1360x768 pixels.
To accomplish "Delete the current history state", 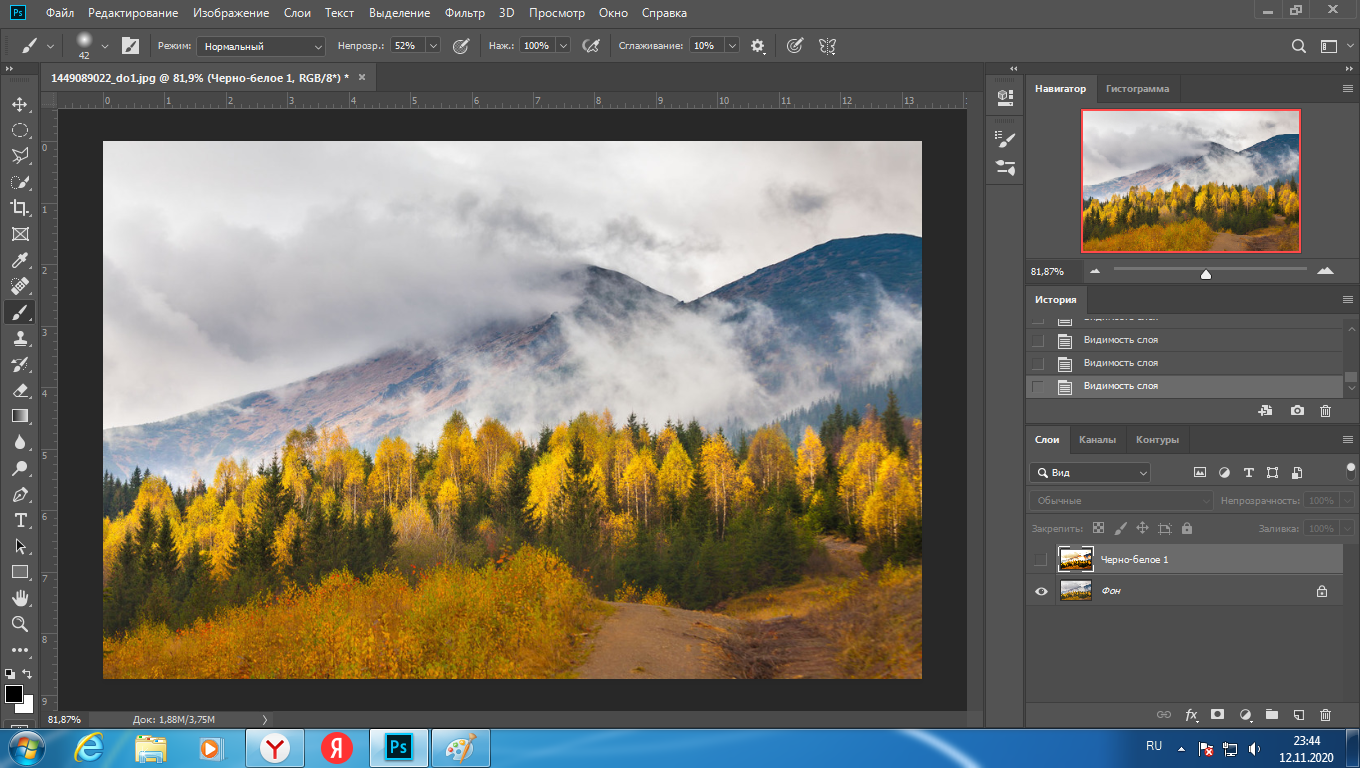I will coord(1325,411).
